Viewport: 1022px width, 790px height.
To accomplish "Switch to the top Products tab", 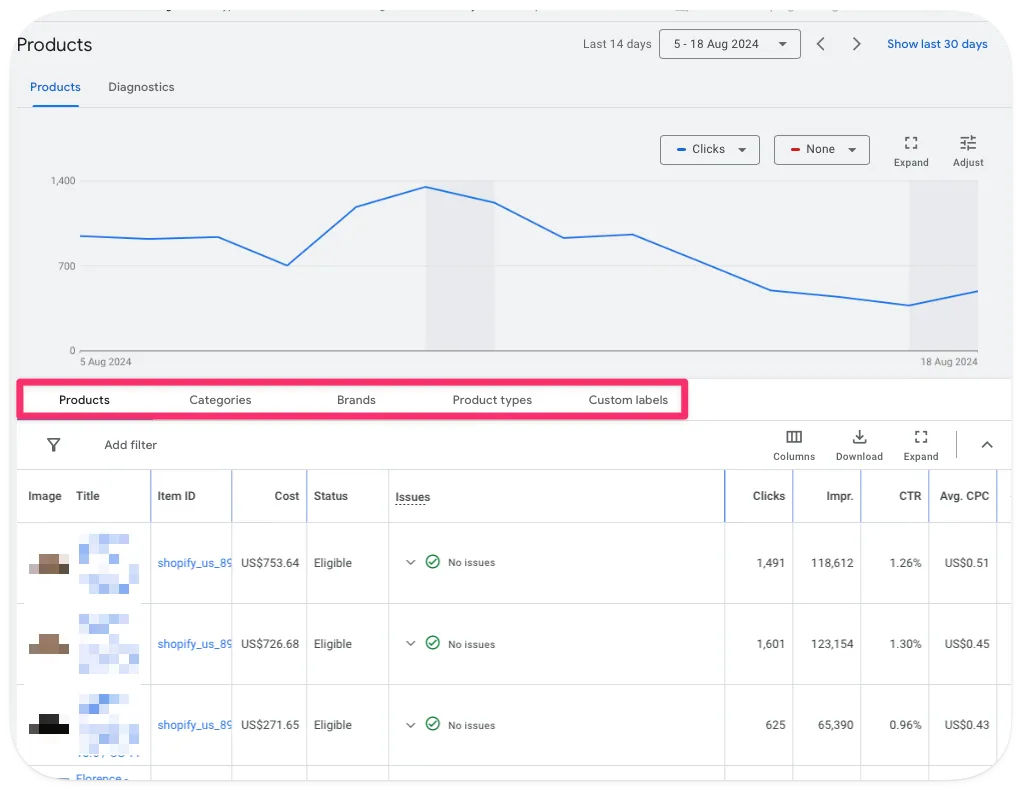I will point(55,87).
